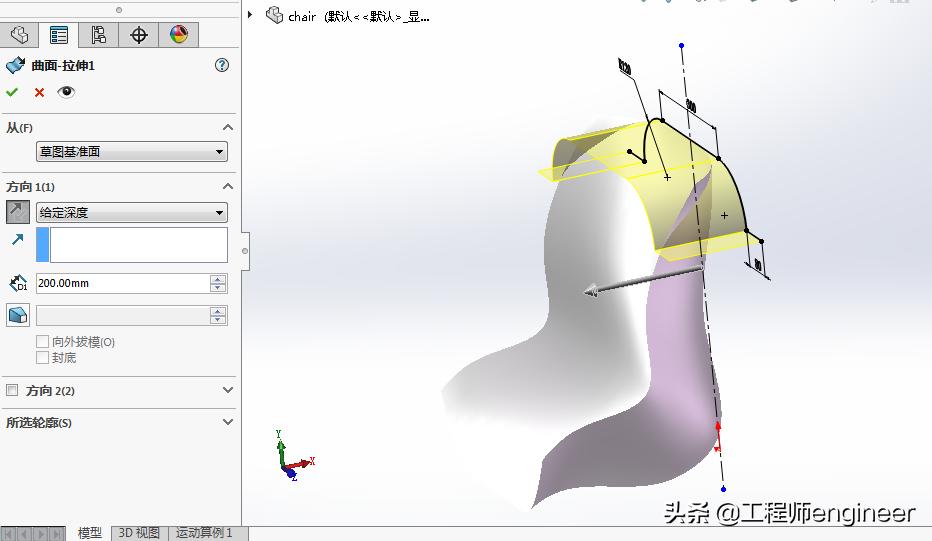
Task: Open the DimXpertManager crosshair tab
Action: tap(138, 35)
